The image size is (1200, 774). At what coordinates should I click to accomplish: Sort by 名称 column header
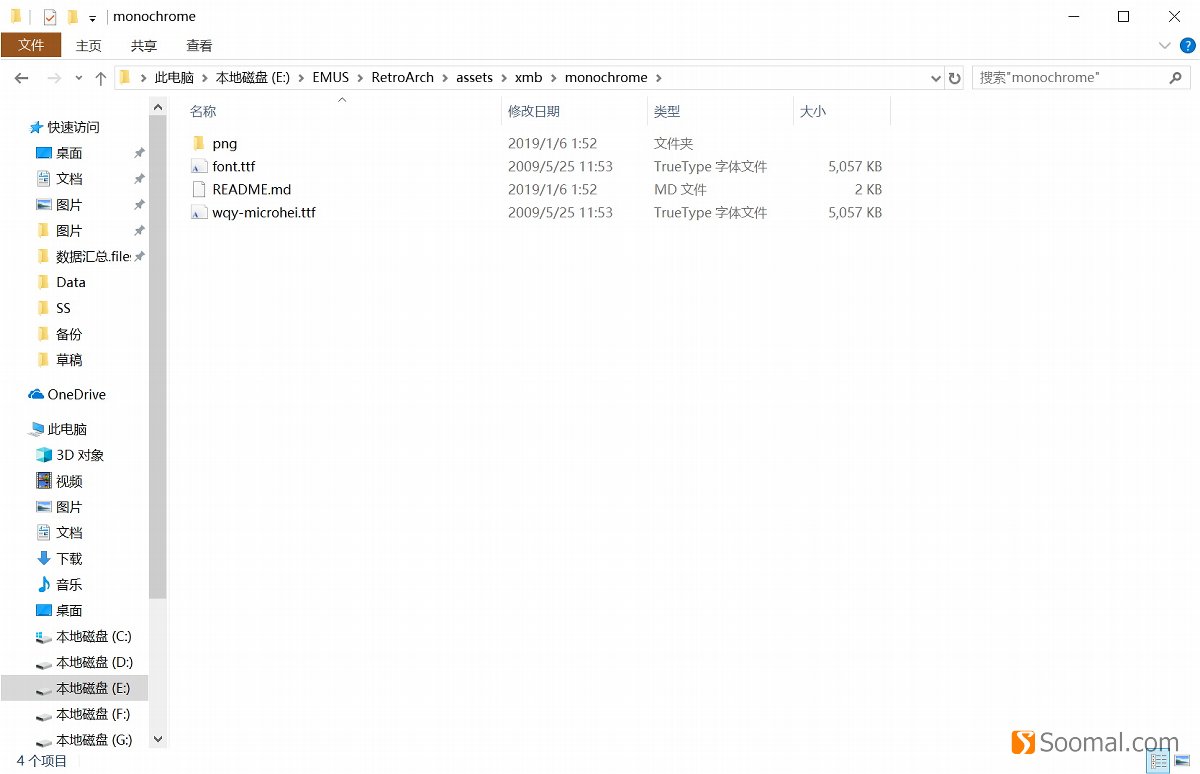coord(341,111)
